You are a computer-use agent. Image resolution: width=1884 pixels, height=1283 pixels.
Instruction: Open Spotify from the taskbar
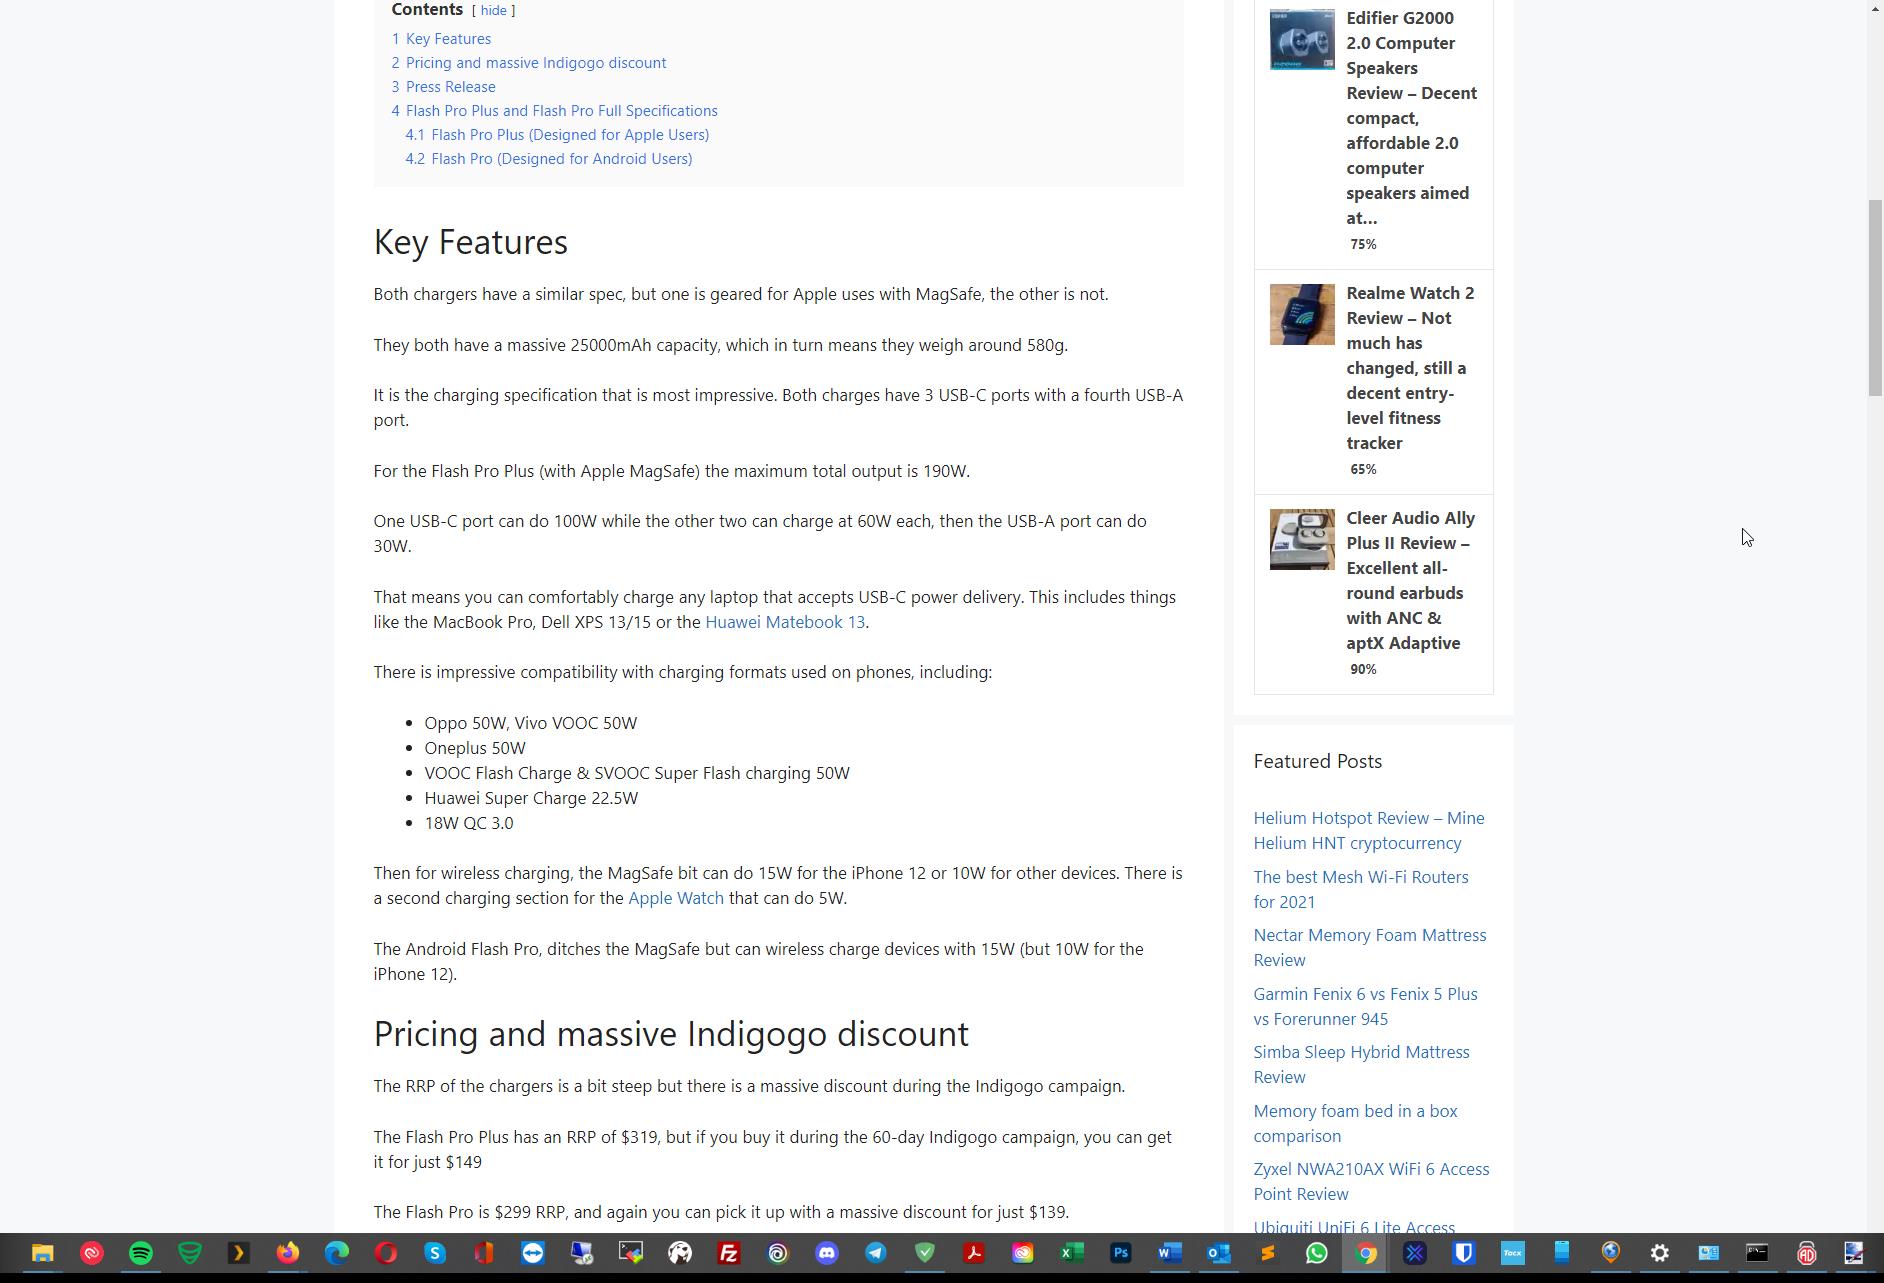point(141,1253)
